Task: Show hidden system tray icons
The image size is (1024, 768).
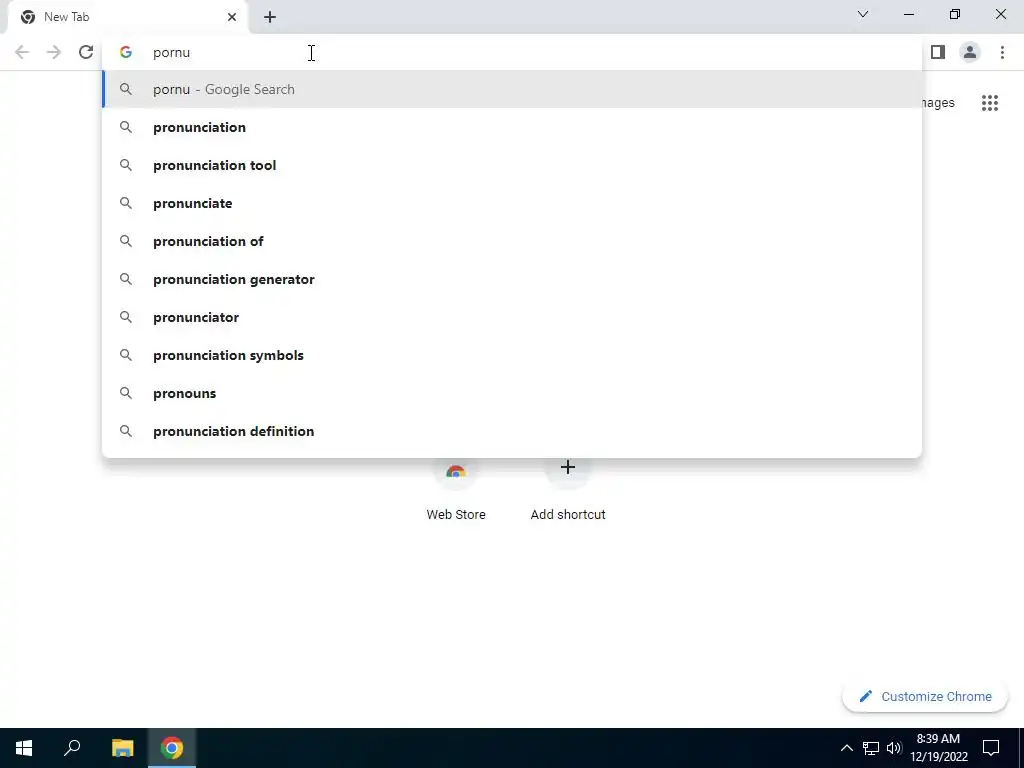Action: pos(846,748)
